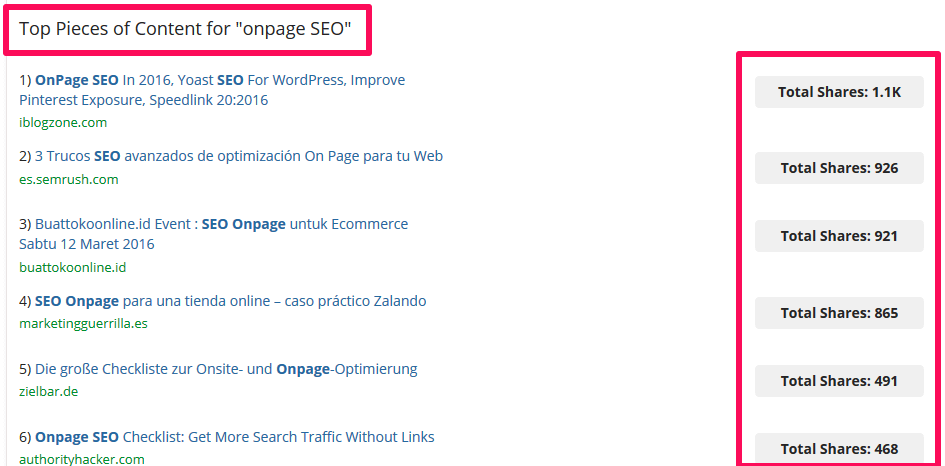The height and width of the screenshot is (466, 945).
Task: Open Onpage SEO Checklist article link
Action: [234, 437]
